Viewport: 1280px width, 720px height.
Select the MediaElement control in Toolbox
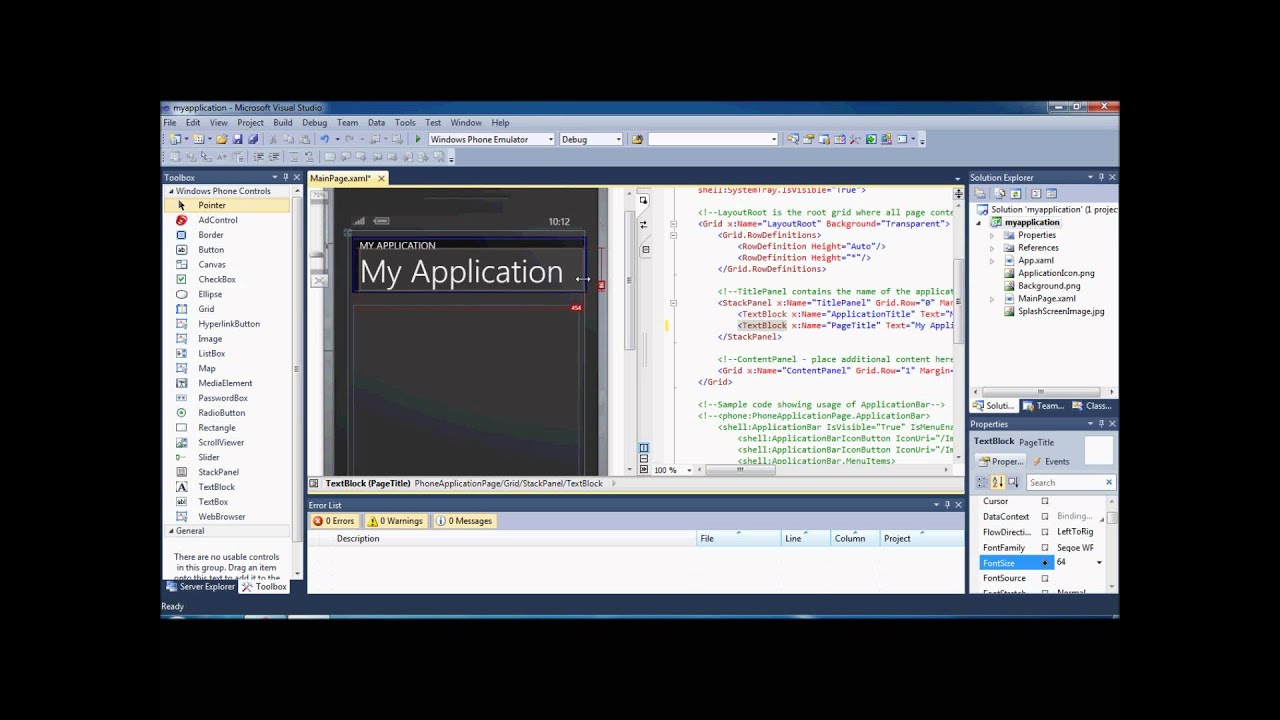[x=225, y=383]
